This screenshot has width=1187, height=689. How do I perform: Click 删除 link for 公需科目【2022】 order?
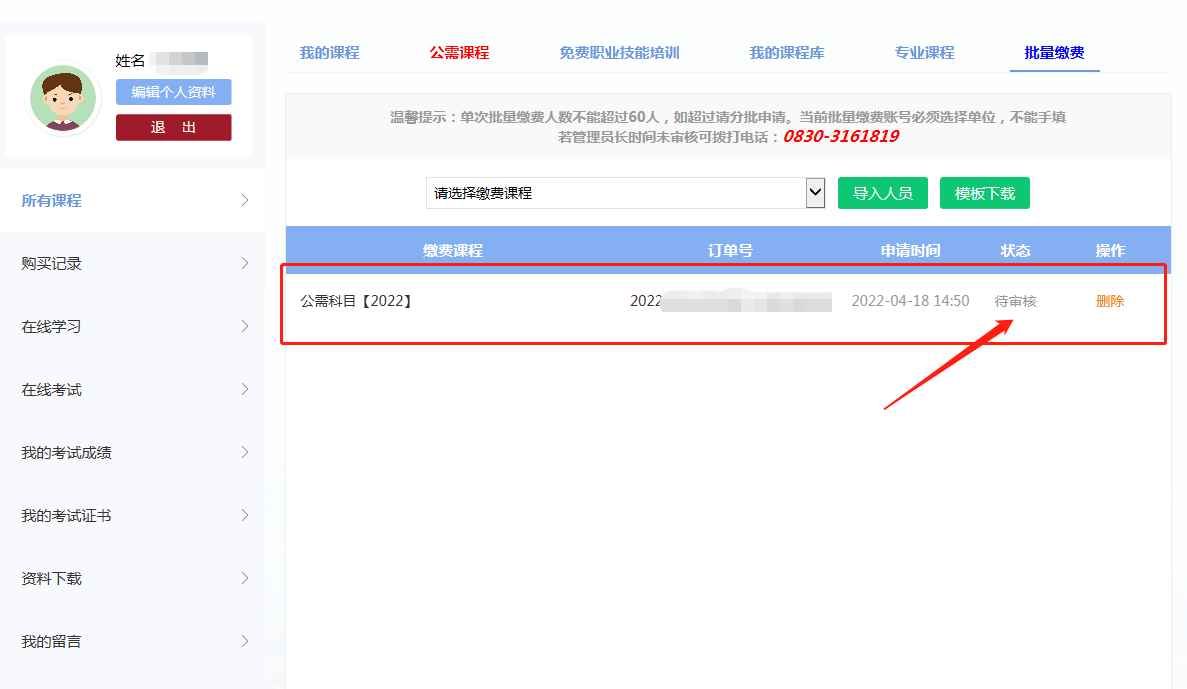[1110, 301]
